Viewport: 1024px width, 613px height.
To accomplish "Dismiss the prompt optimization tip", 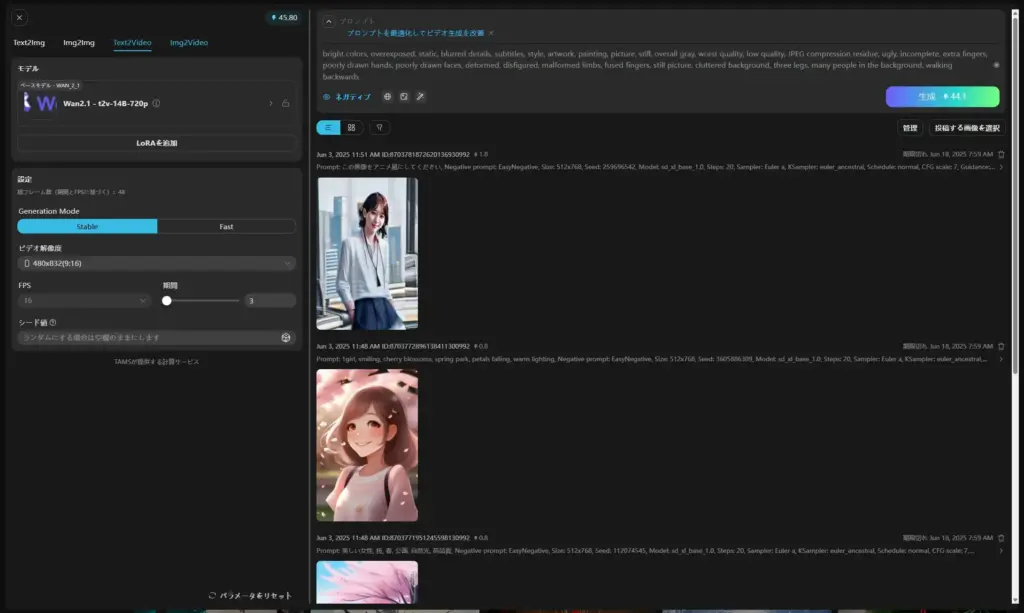I will click(x=491, y=33).
